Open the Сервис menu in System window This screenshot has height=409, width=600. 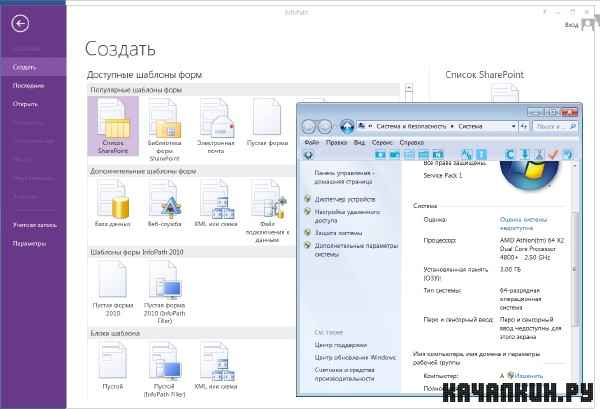pyautogui.click(x=382, y=142)
